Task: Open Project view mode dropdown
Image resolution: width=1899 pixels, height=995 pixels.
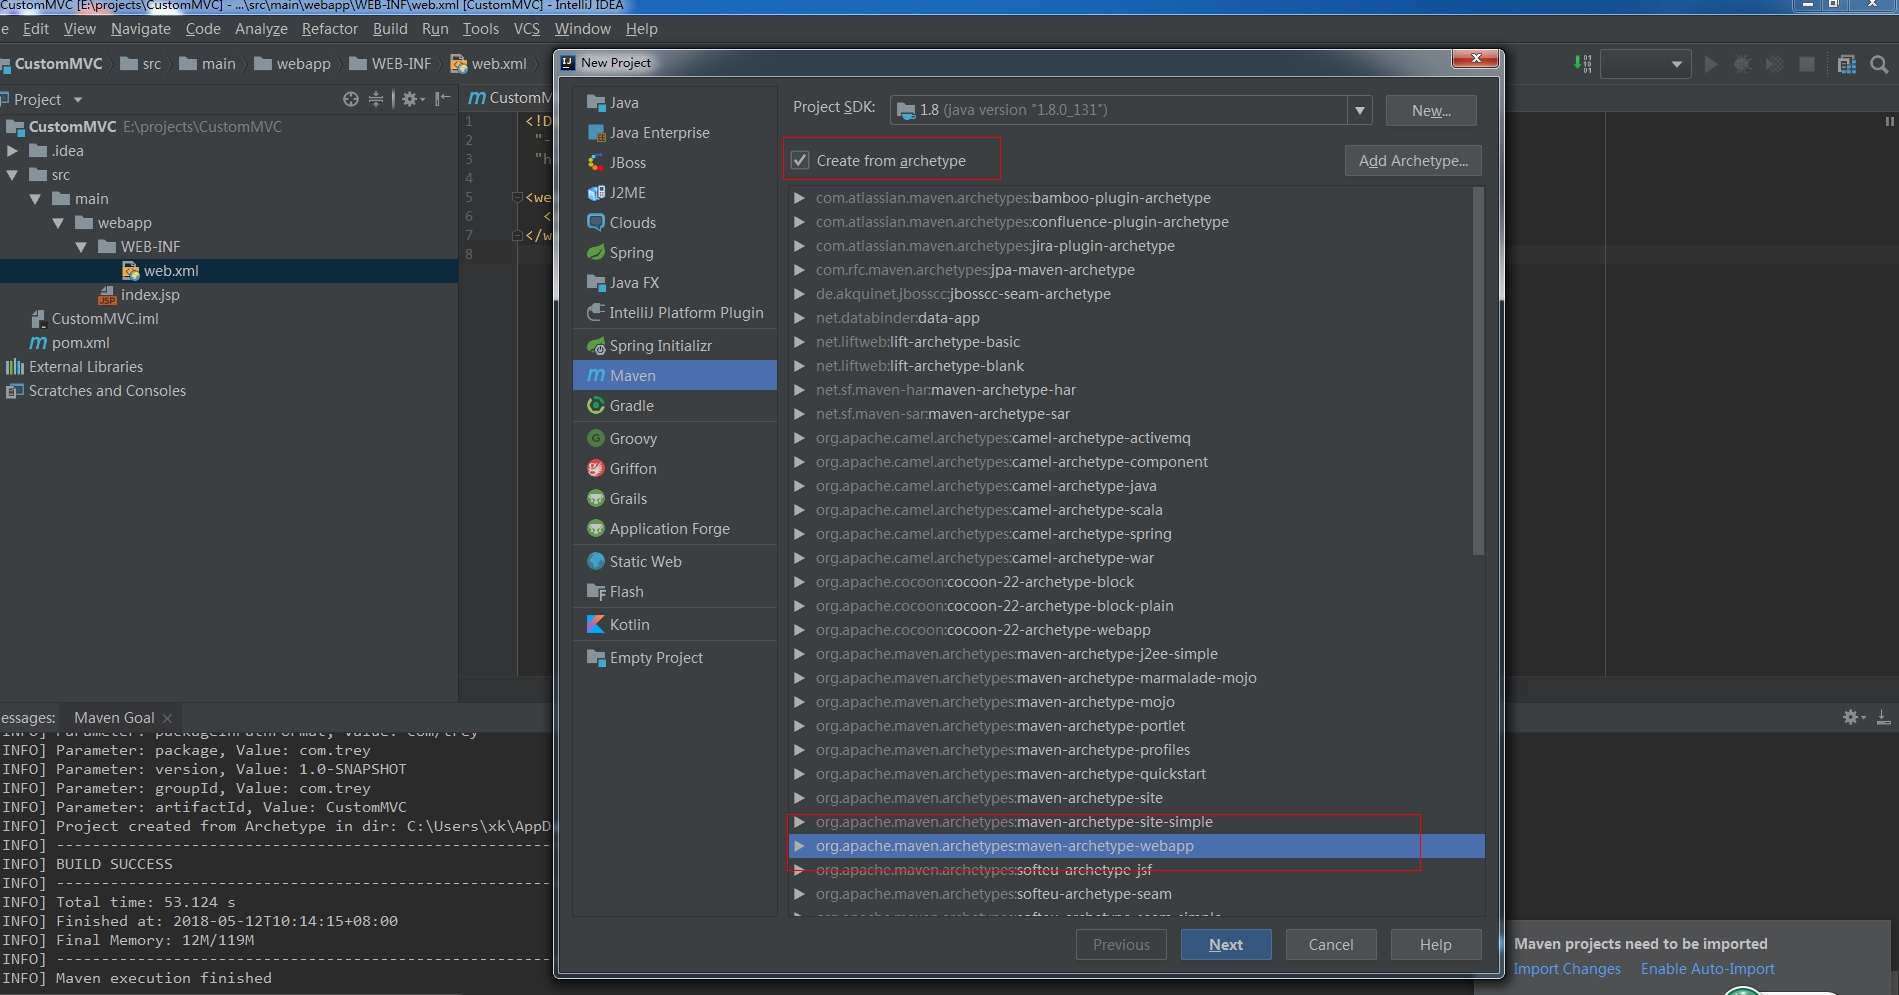Action: tap(78, 100)
